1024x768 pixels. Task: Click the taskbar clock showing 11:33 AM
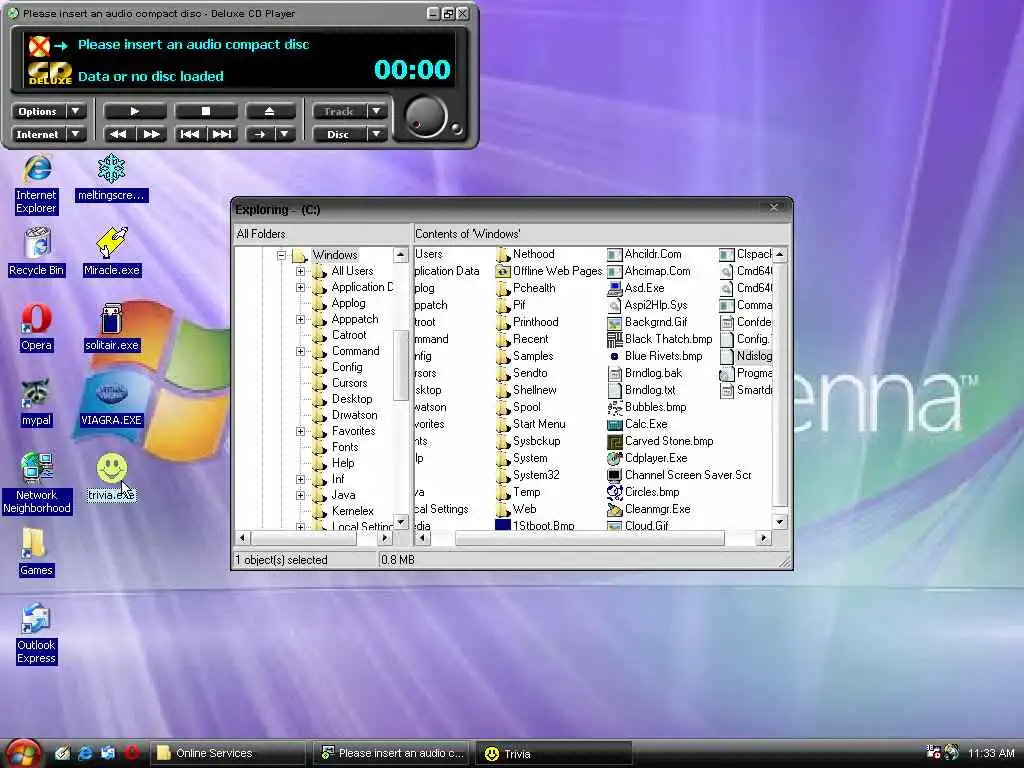tap(991, 753)
